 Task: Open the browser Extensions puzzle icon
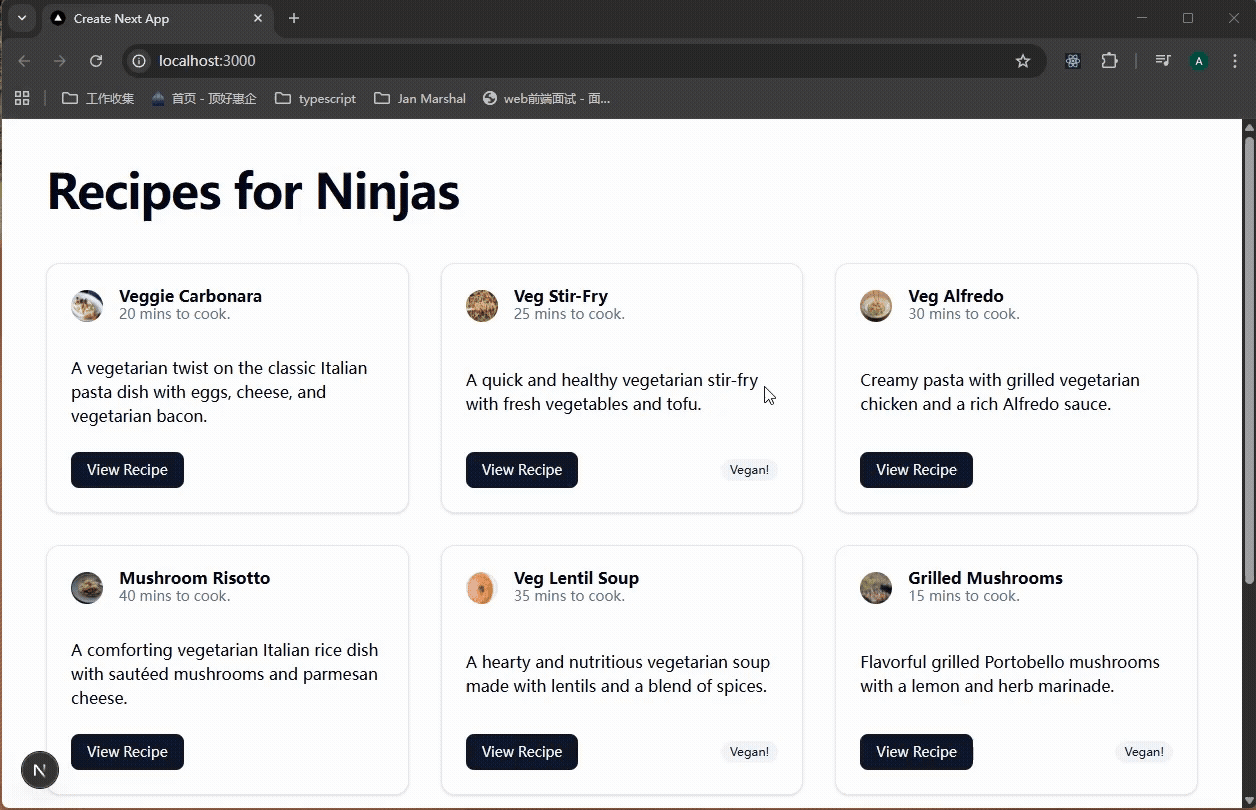coord(1109,61)
